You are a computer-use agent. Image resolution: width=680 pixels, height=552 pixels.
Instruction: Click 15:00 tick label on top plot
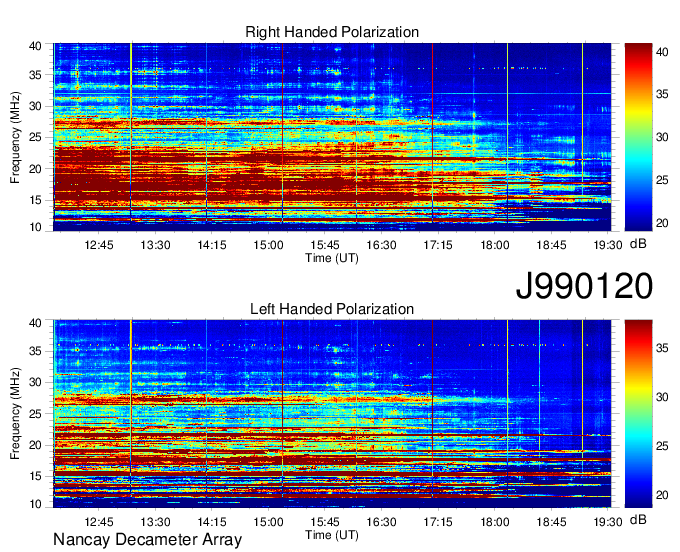268,245
